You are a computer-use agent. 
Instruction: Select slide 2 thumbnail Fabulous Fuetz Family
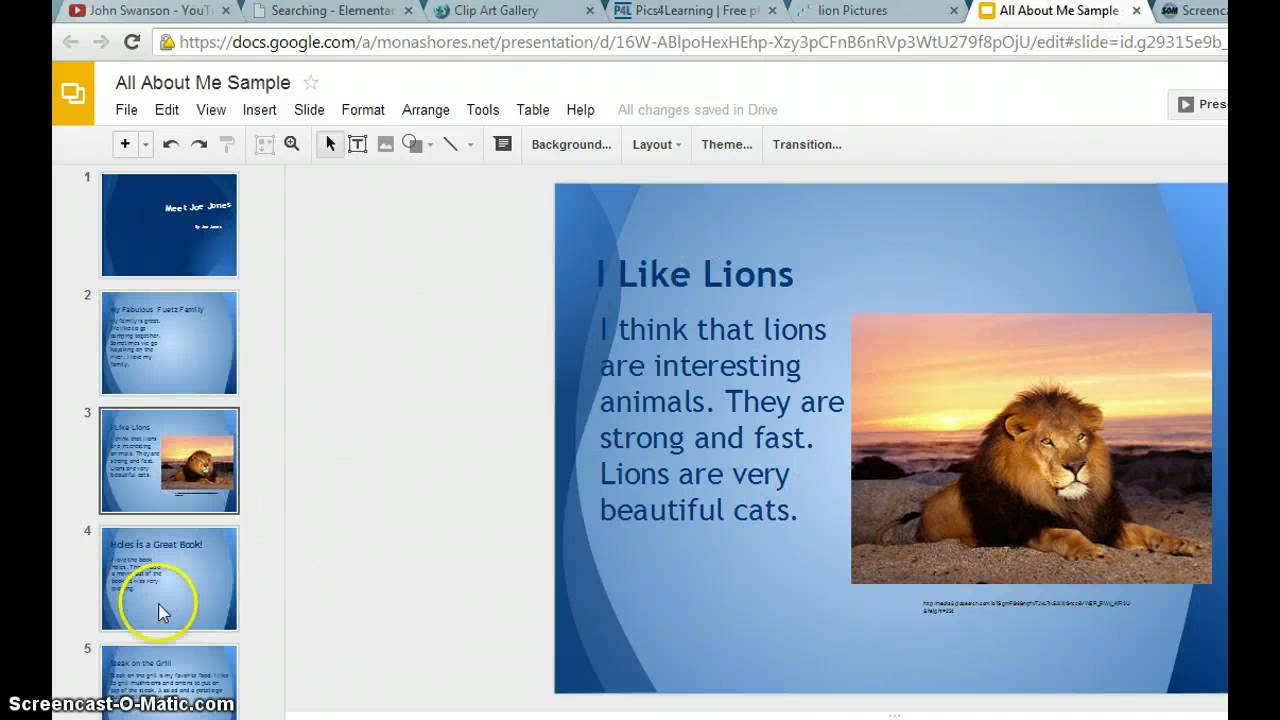click(169, 342)
